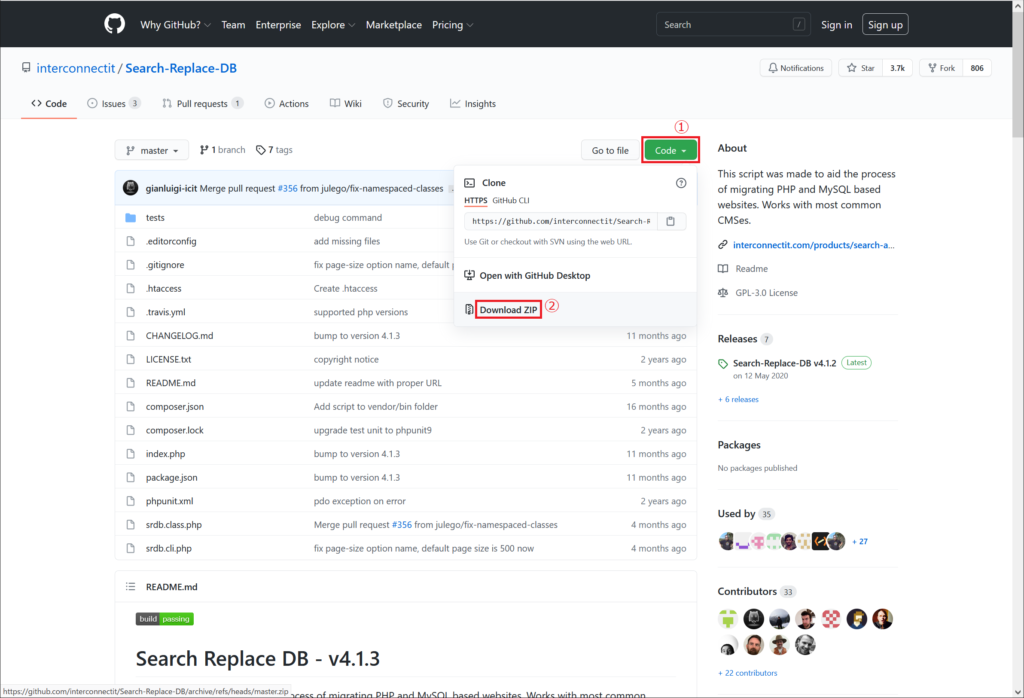1024x698 pixels.
Task: Expand the Why GitHub menu
Action: point(175,25)
